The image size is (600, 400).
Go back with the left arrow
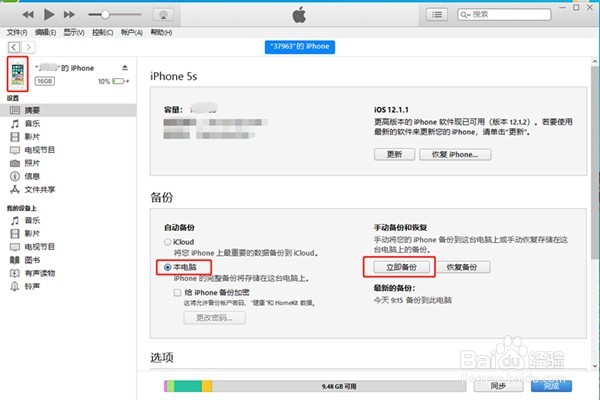point(14,47)
